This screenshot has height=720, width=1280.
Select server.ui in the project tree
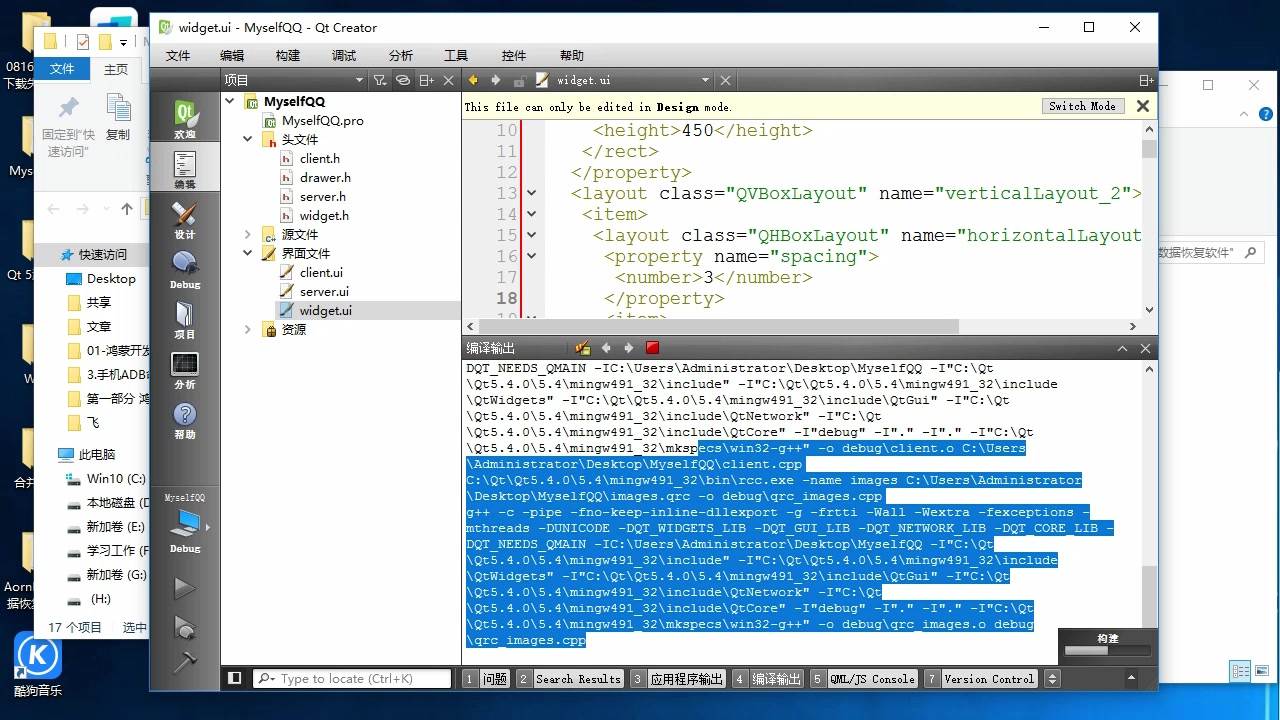tap(323, 291)
